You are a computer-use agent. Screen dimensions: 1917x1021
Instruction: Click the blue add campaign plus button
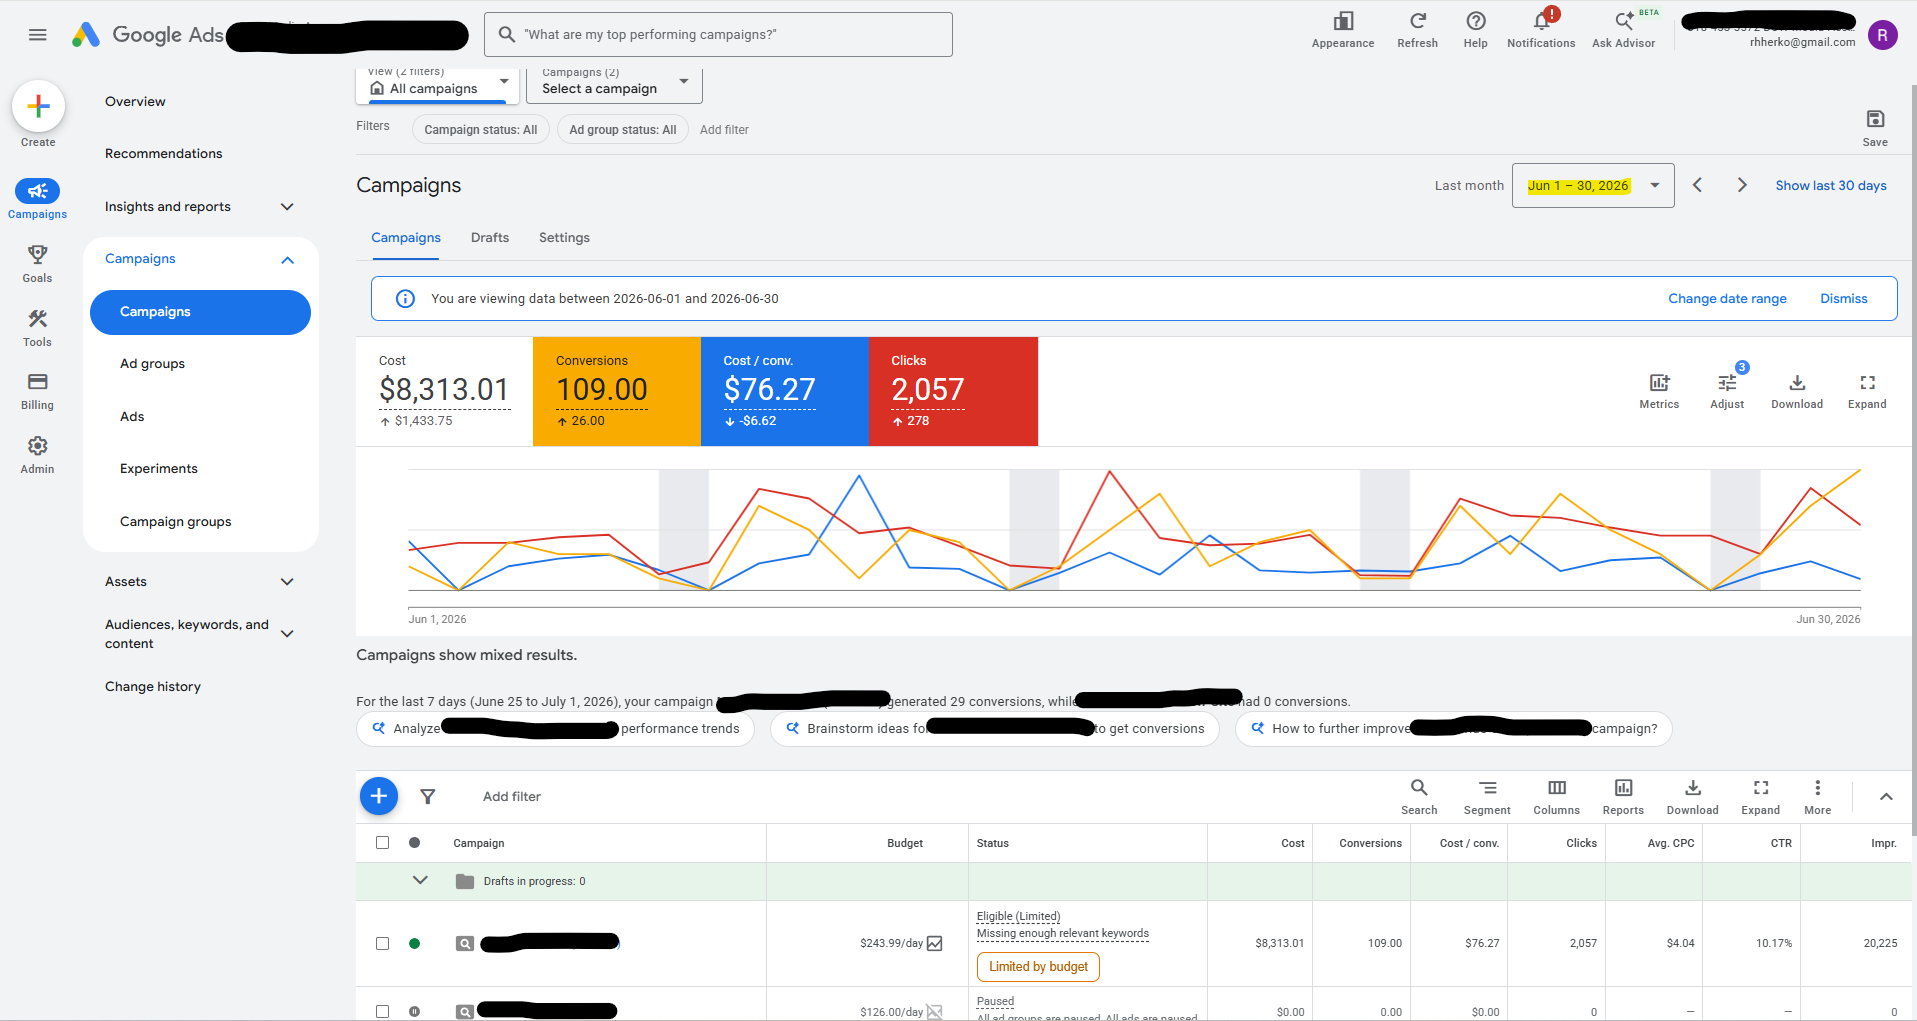[379, 796]
